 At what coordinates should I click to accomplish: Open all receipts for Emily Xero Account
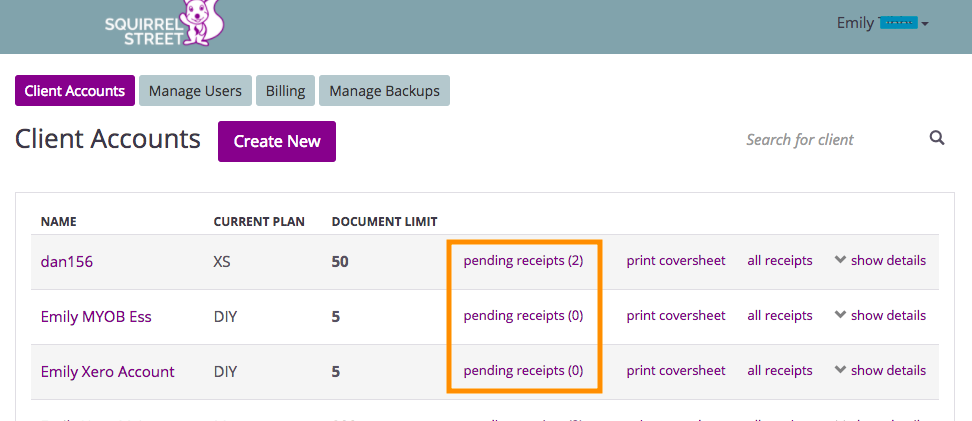tap(780, 371)
